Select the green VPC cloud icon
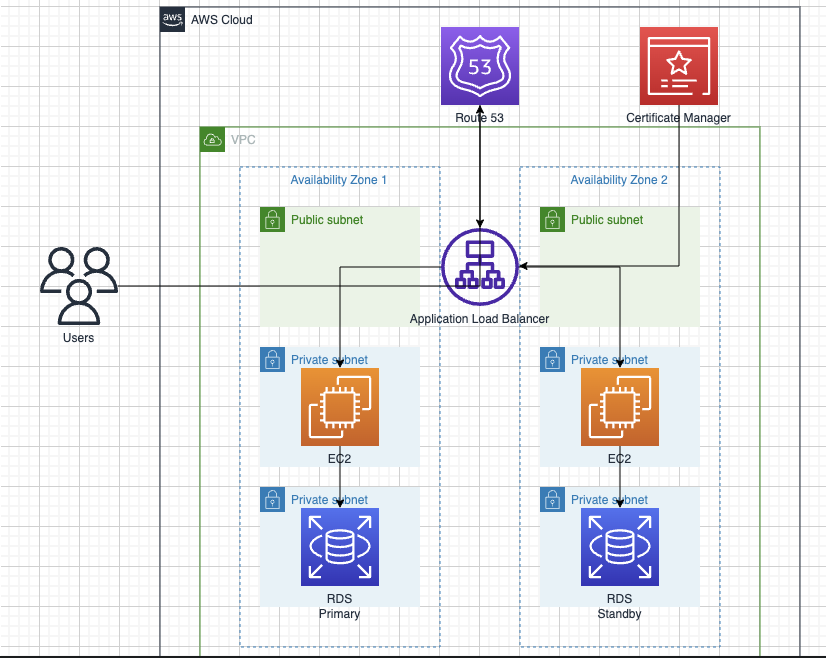The height and width of the screenshot is (658, 826). 212,140
